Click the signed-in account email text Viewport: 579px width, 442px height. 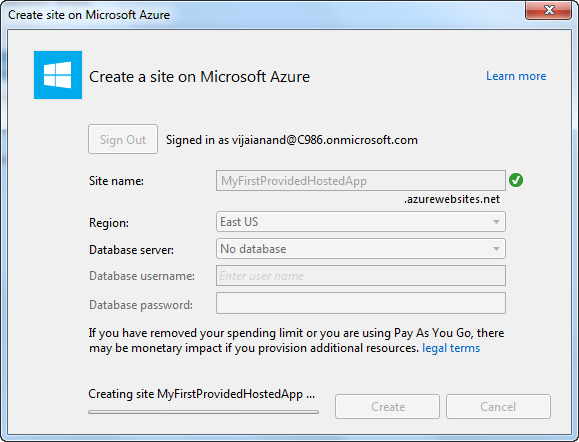(325, 140)
